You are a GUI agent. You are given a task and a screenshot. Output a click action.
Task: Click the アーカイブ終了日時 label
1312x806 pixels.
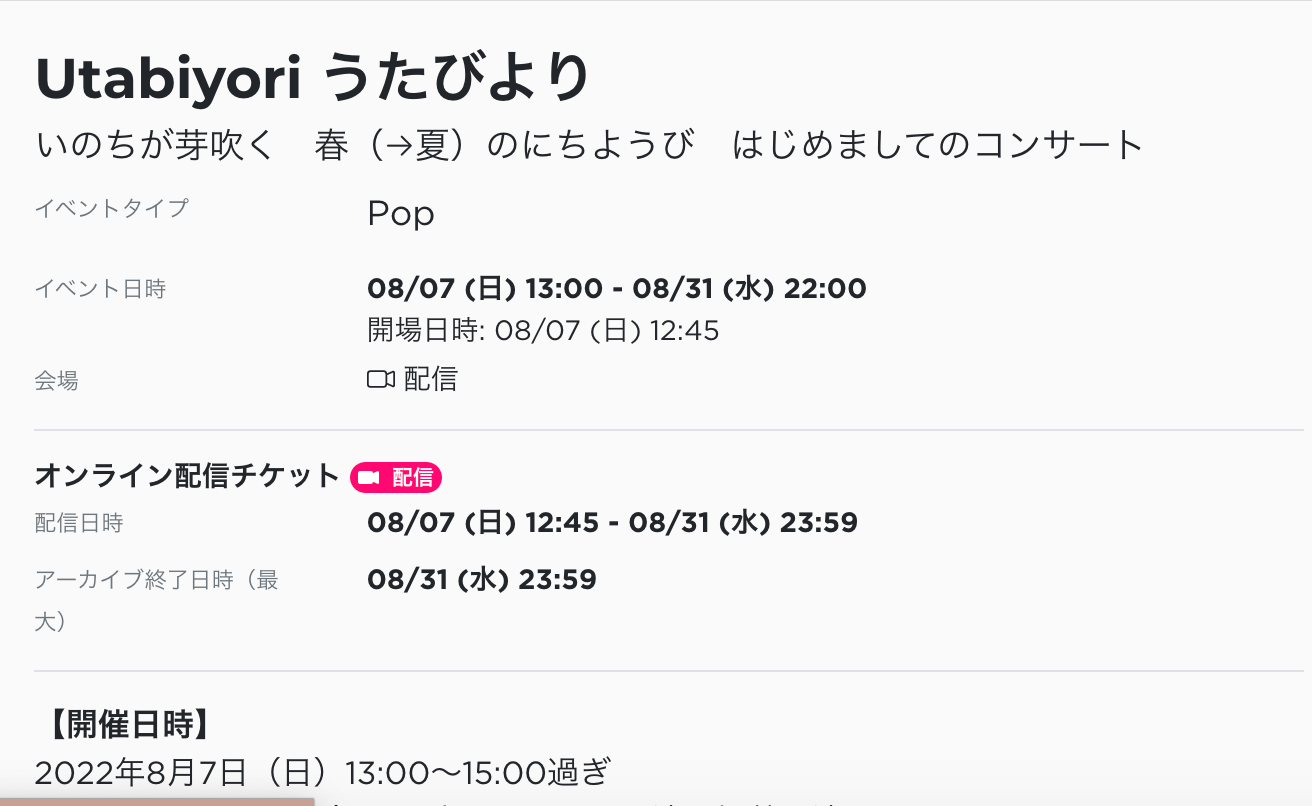tap(156, 580)
